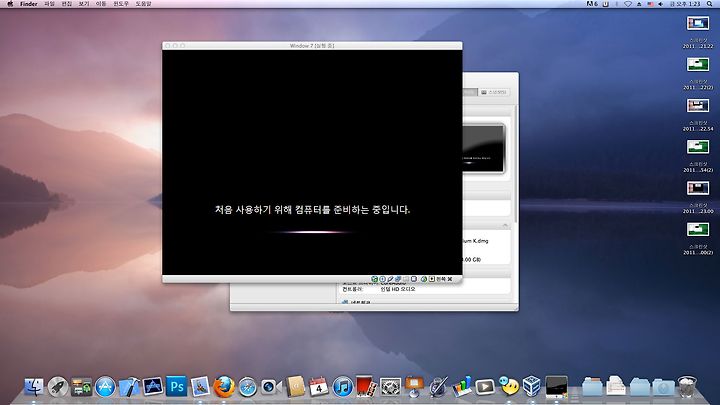Click the VM display status icon
The height and width of the screenshot is (405, 720).
click(414, 279)
